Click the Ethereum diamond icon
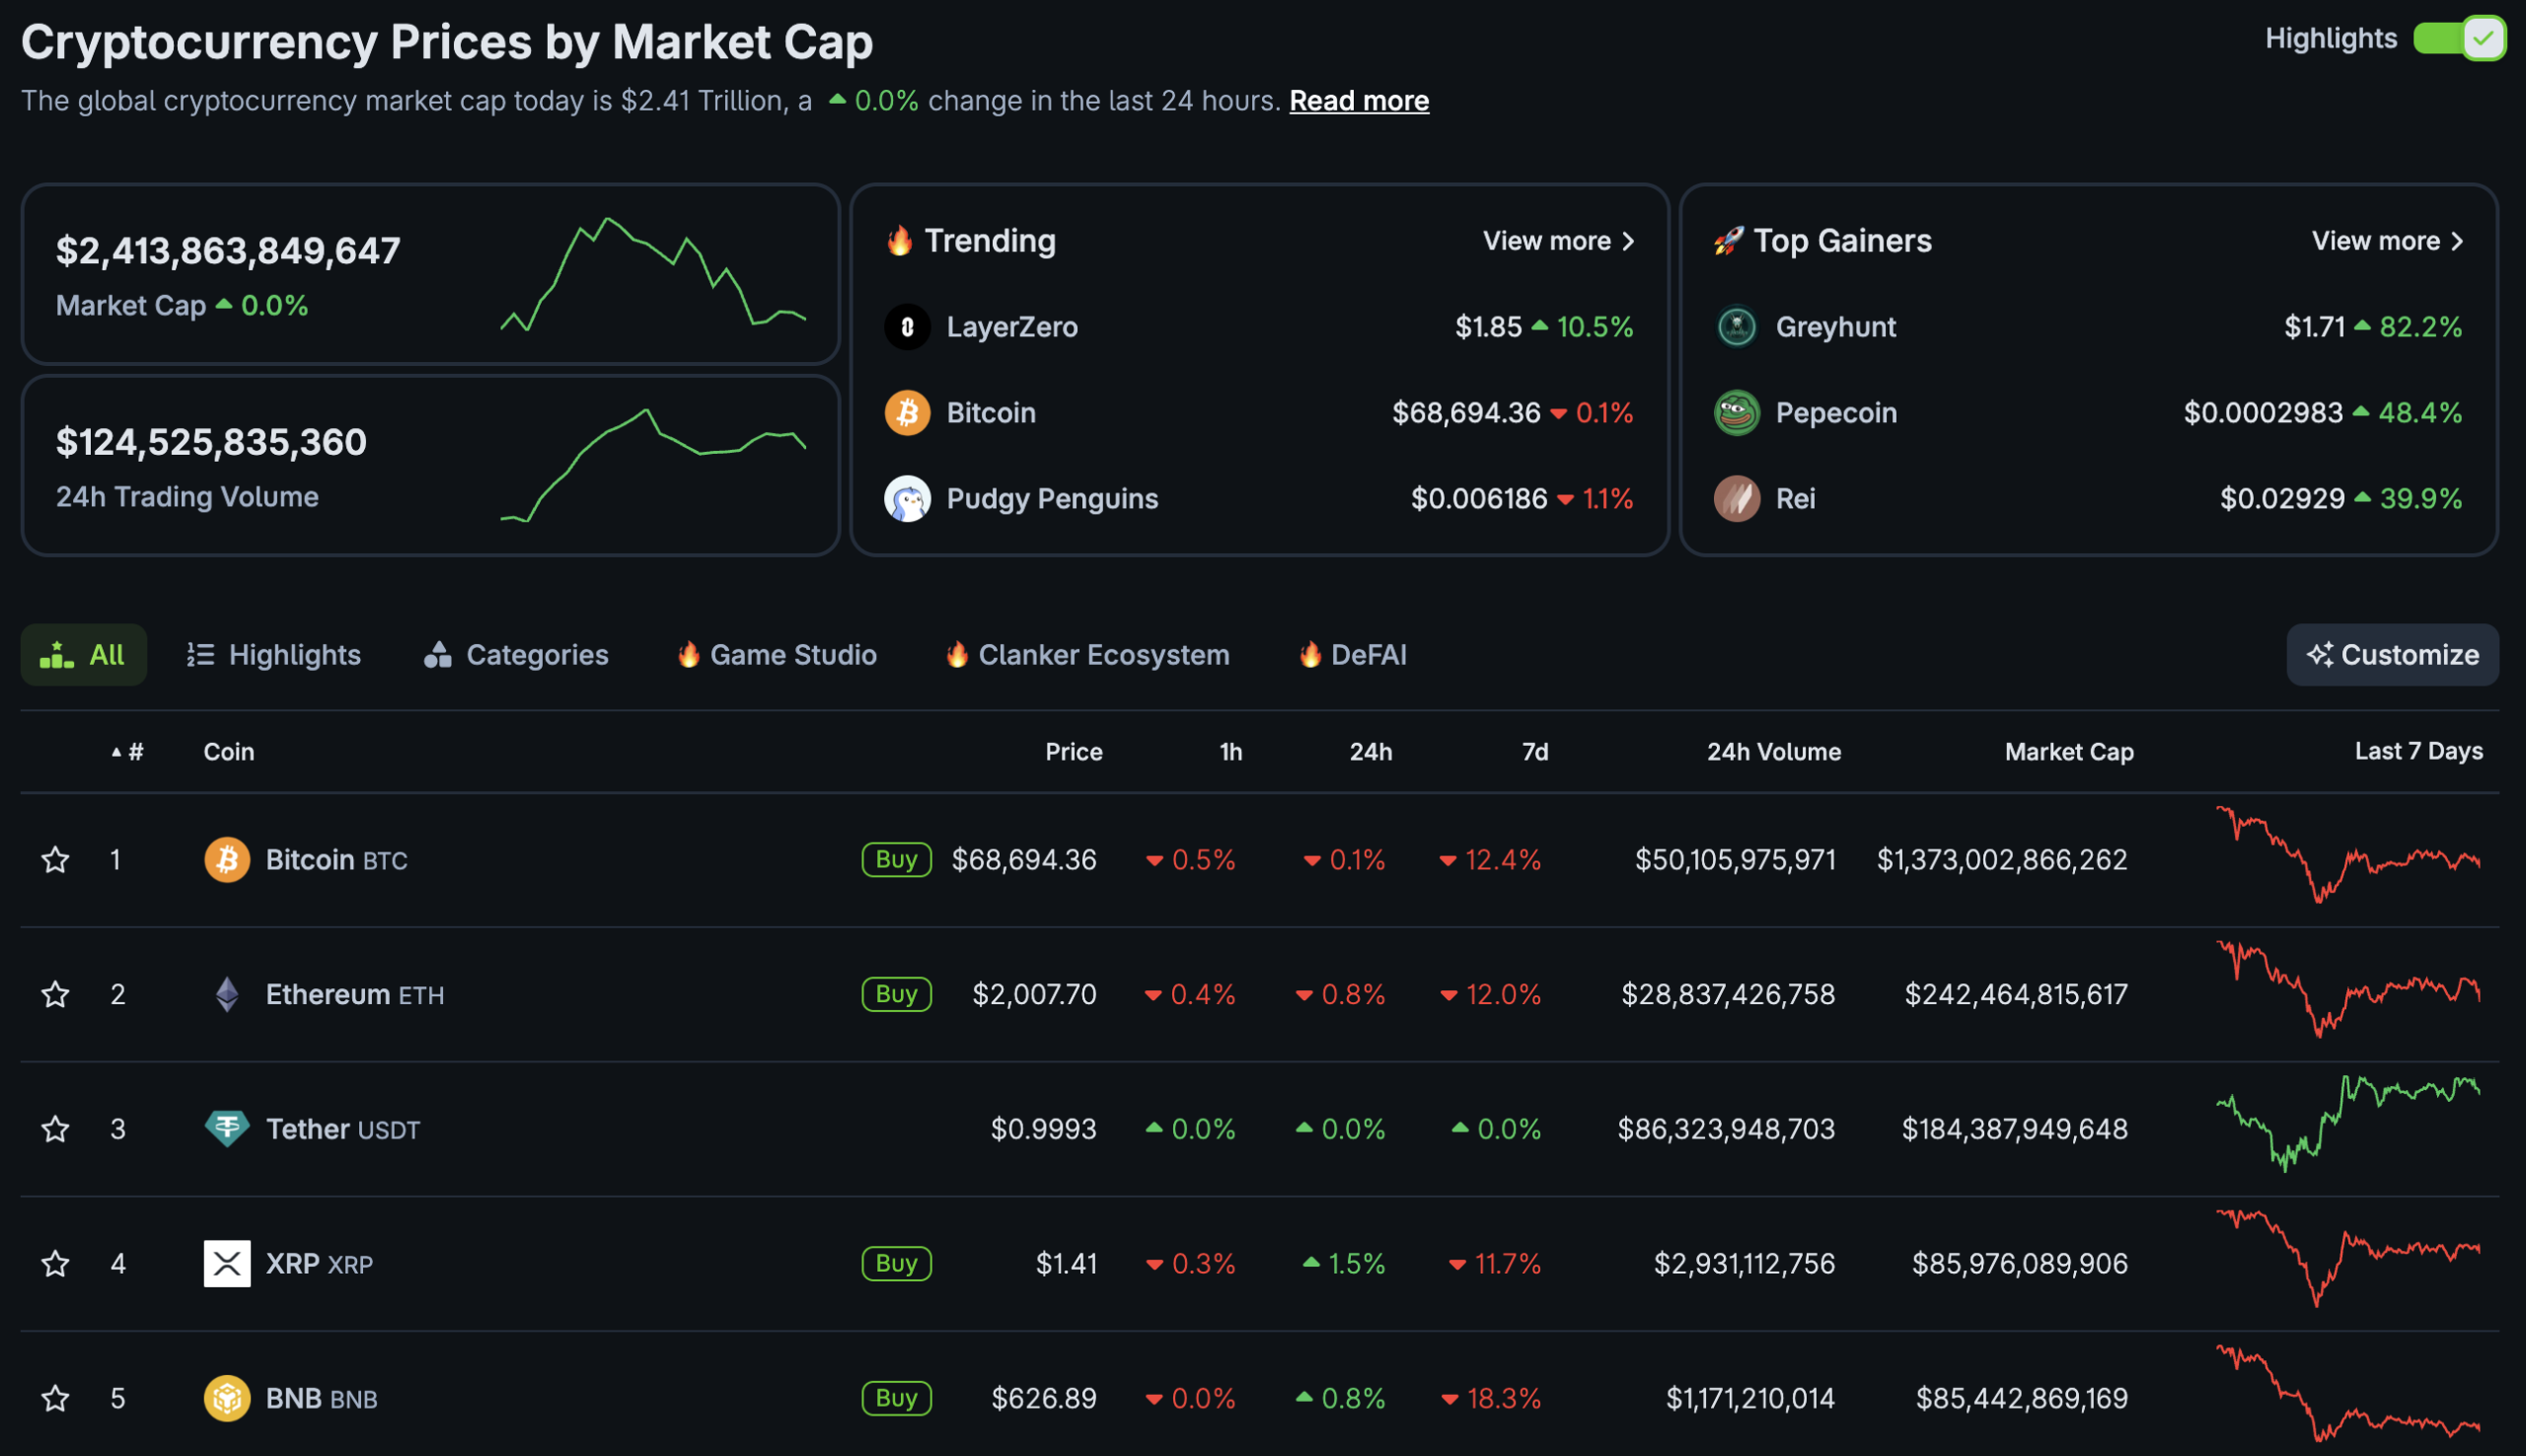2526x1456 pixels. 227,994
